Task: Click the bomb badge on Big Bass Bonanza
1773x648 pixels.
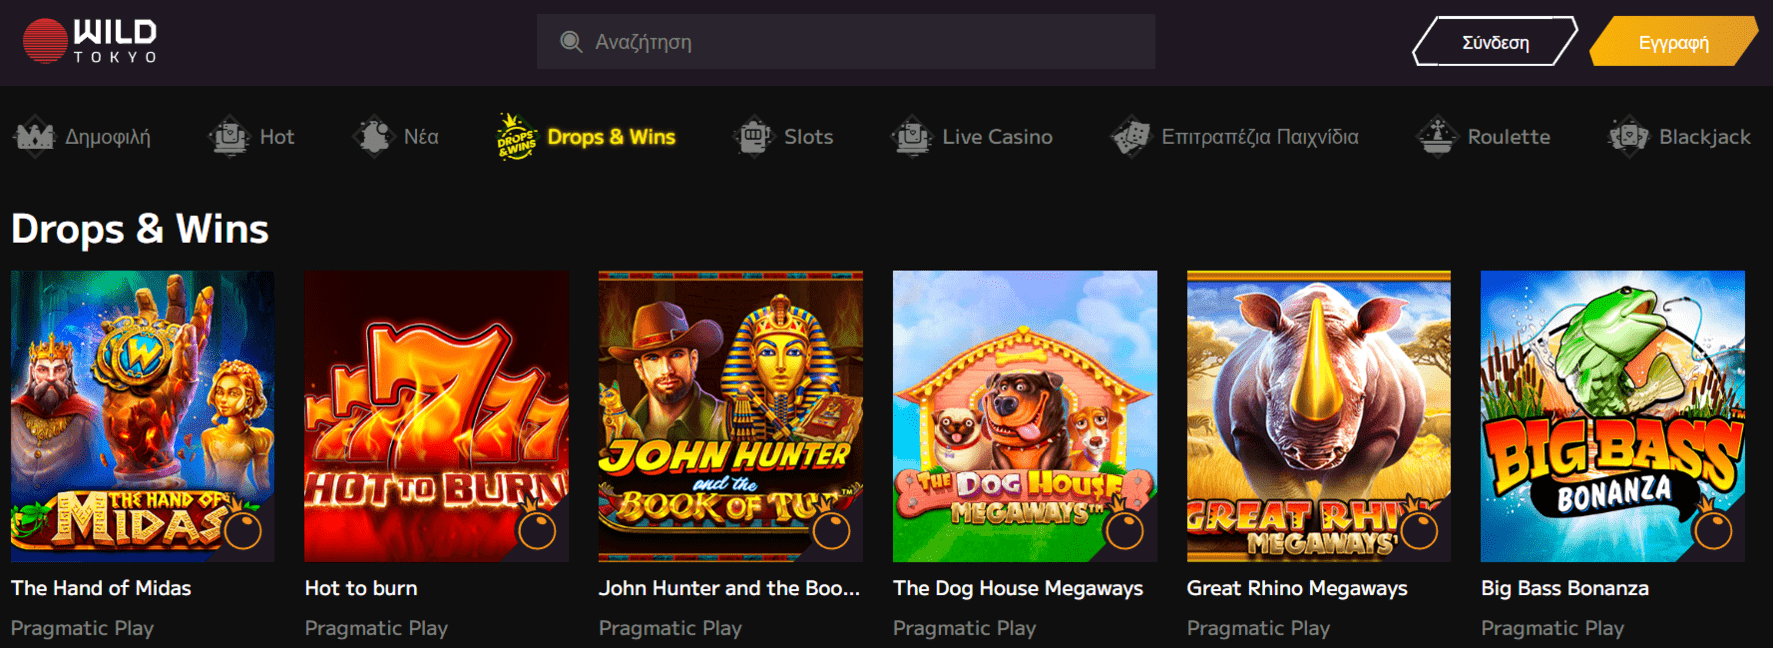Action: [1713, 530]
